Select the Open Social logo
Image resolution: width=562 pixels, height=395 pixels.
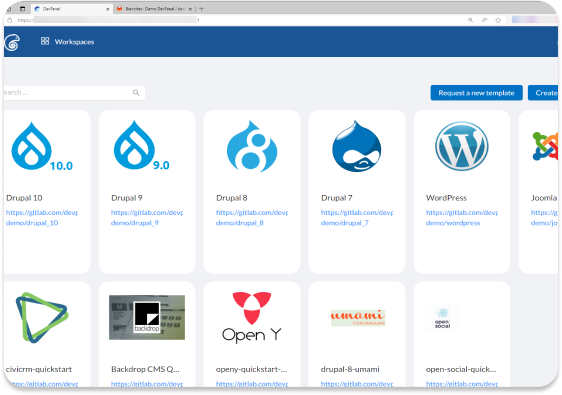442,318
